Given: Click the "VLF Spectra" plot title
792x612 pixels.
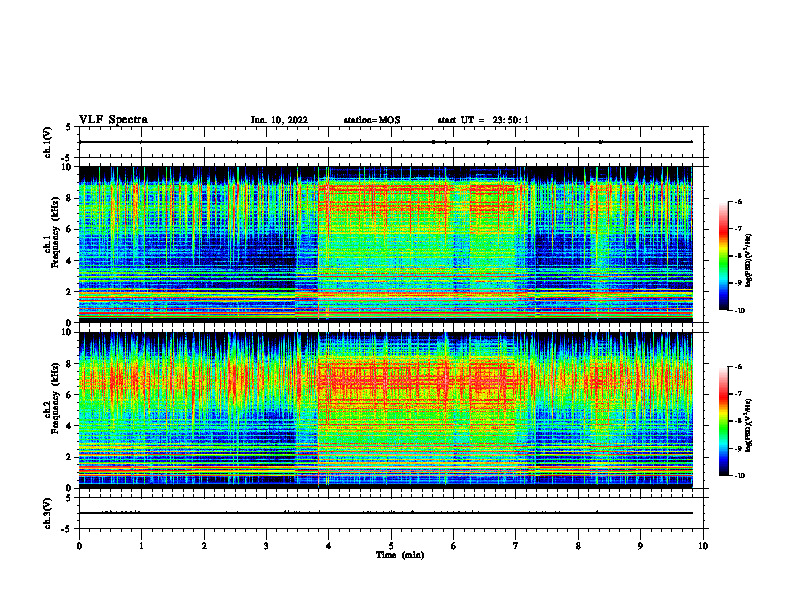Looking at the screenshot, I should (x=113, y=120).
